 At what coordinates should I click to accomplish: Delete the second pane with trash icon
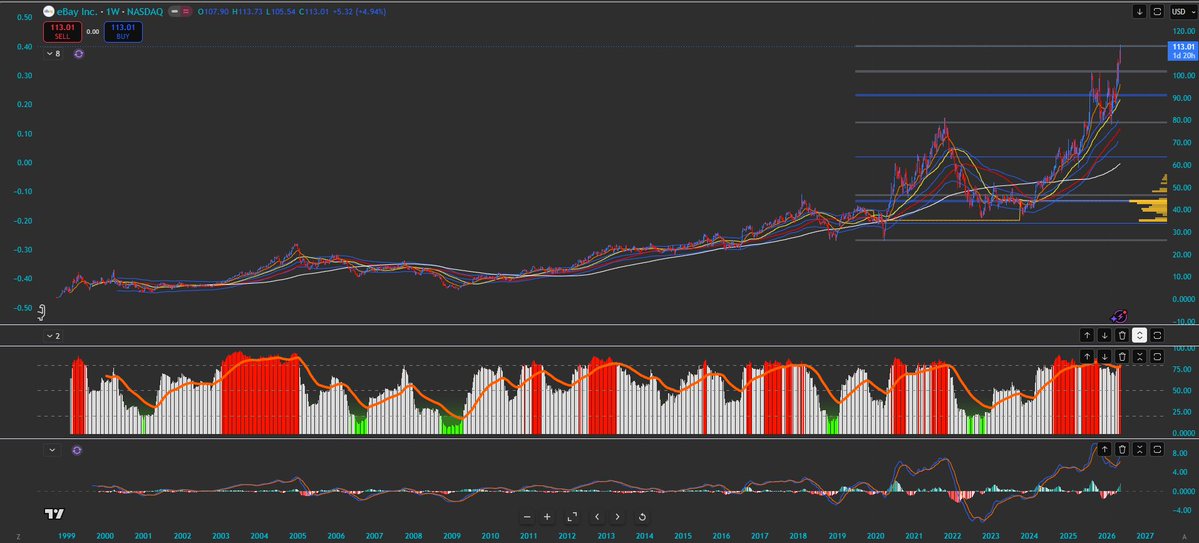[x=1122, y=335]
